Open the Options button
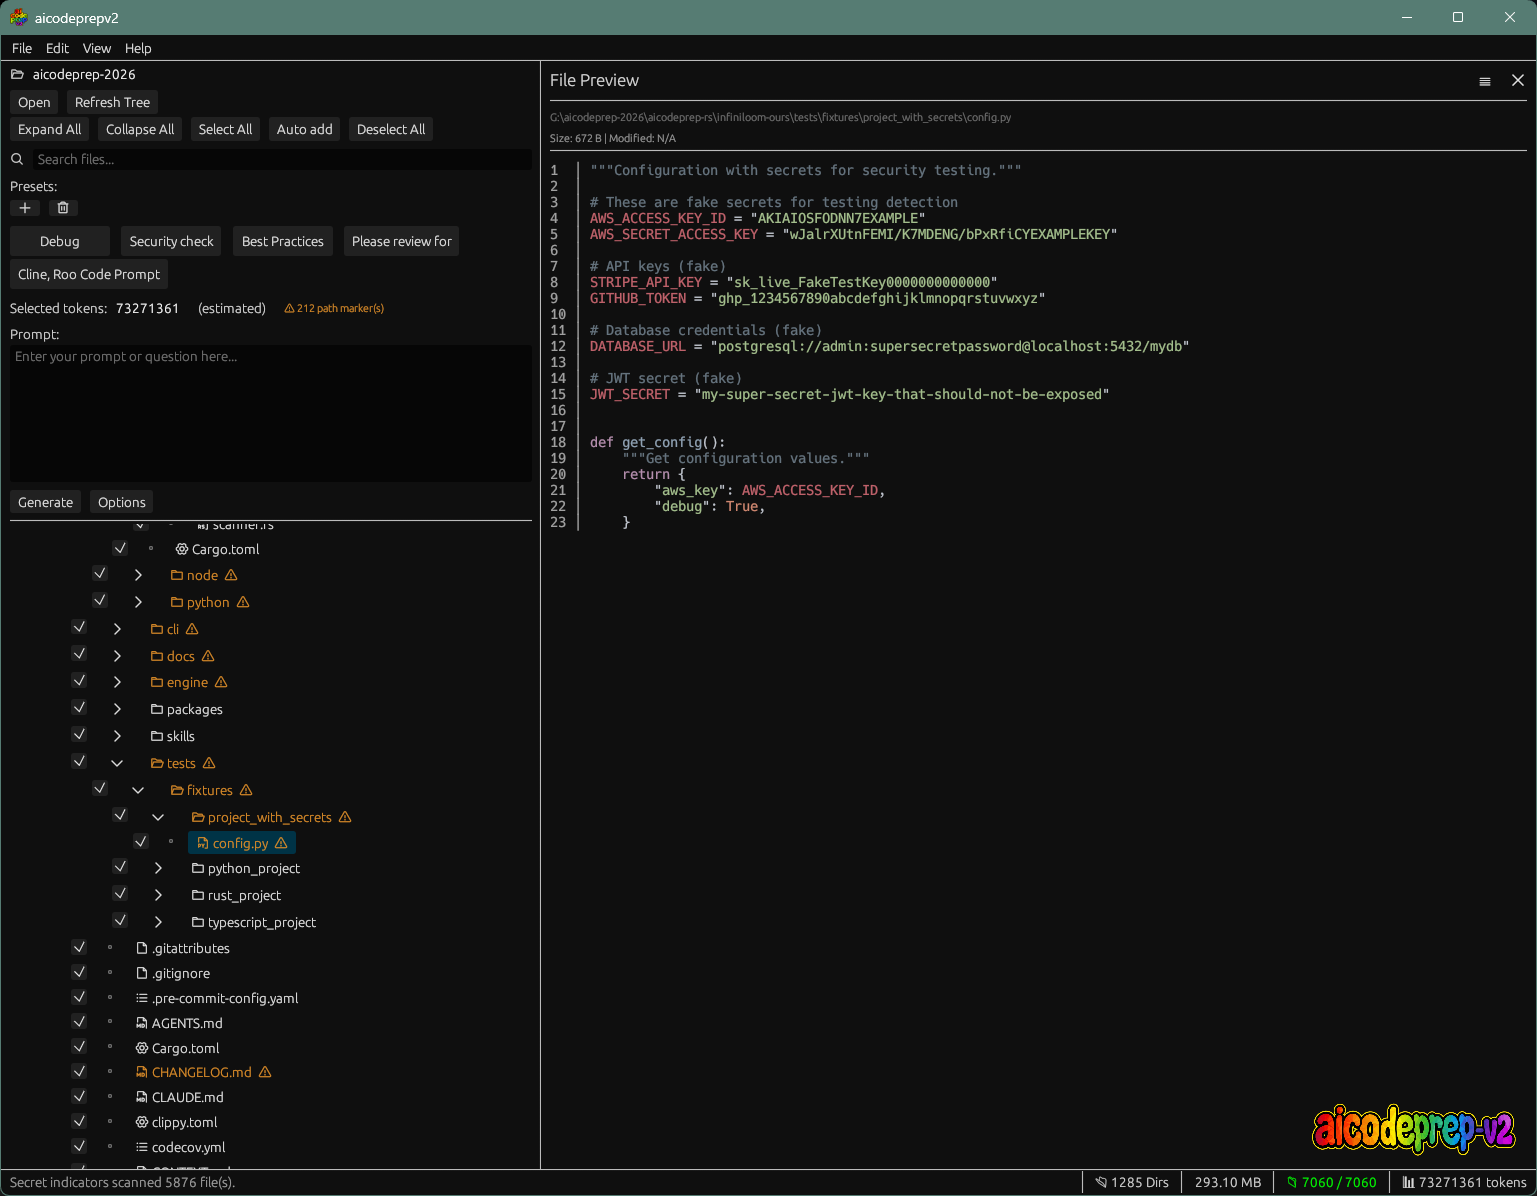The width and height of the screenshot is (1537, 1196). tap(122, 502)
